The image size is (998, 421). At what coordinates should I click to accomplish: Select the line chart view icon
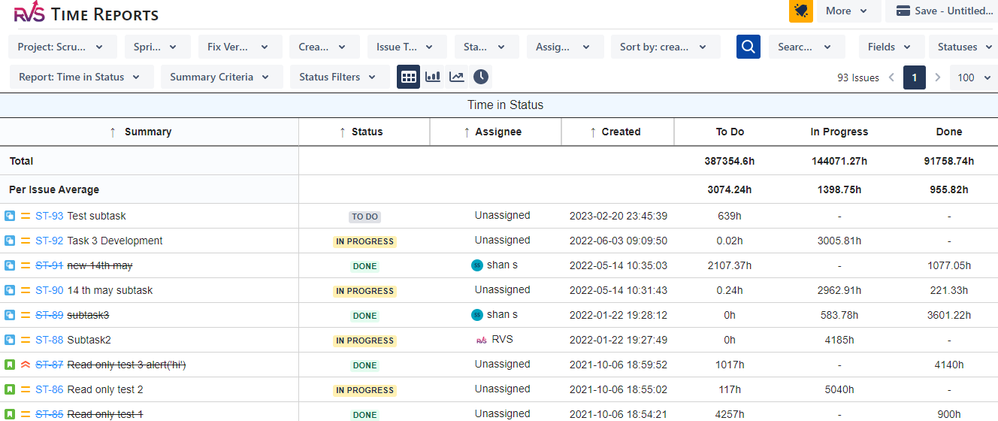[457, 77]
